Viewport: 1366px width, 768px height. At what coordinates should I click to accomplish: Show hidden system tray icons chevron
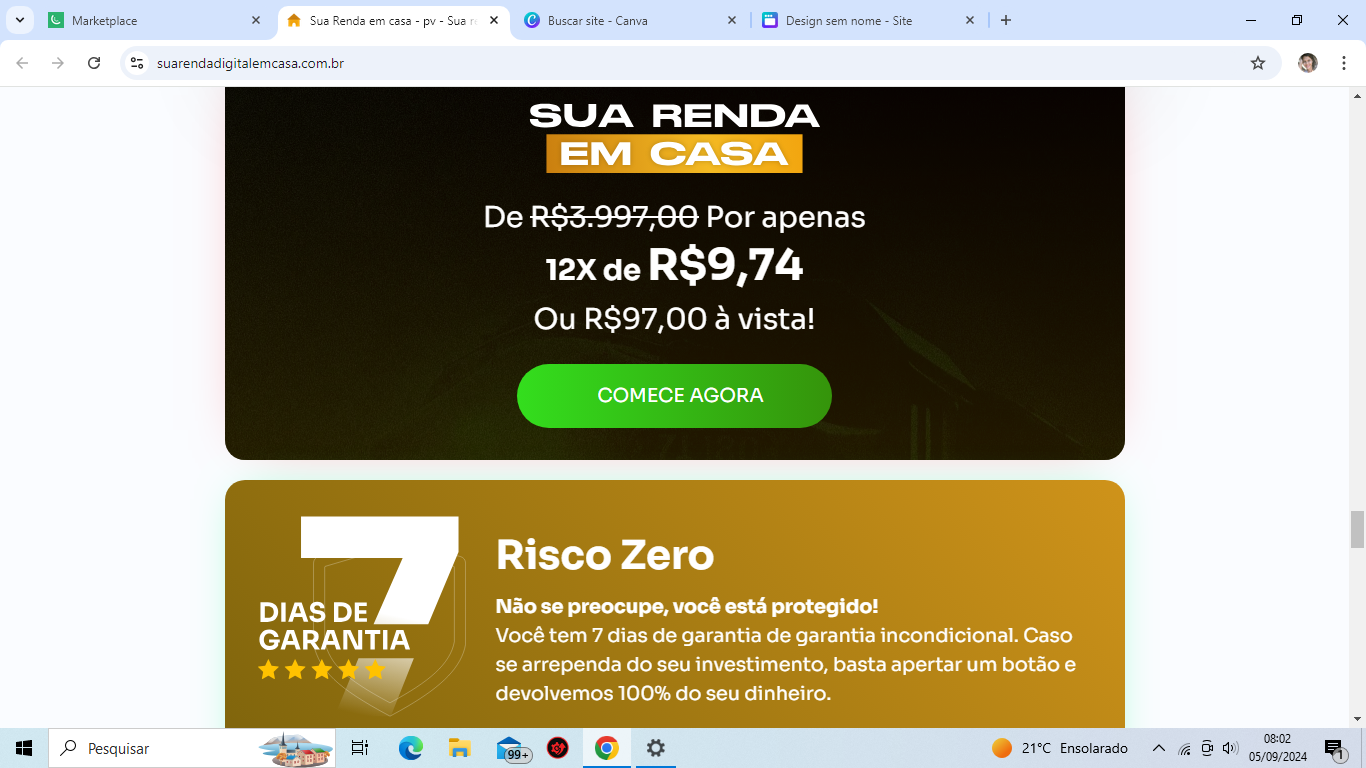pos(1159,748)
